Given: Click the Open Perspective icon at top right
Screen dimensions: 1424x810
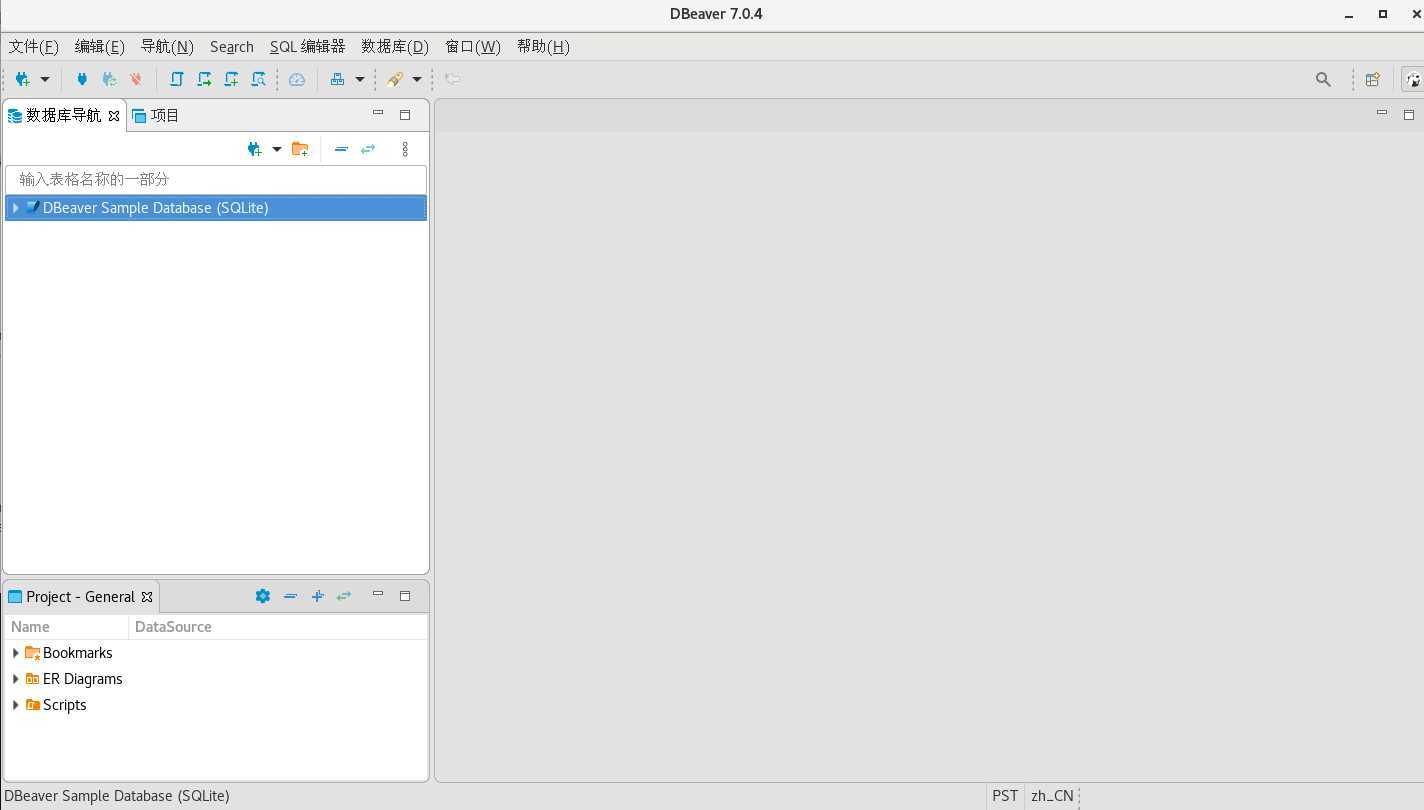Looking at the screenshot, I should (1372, 79).
